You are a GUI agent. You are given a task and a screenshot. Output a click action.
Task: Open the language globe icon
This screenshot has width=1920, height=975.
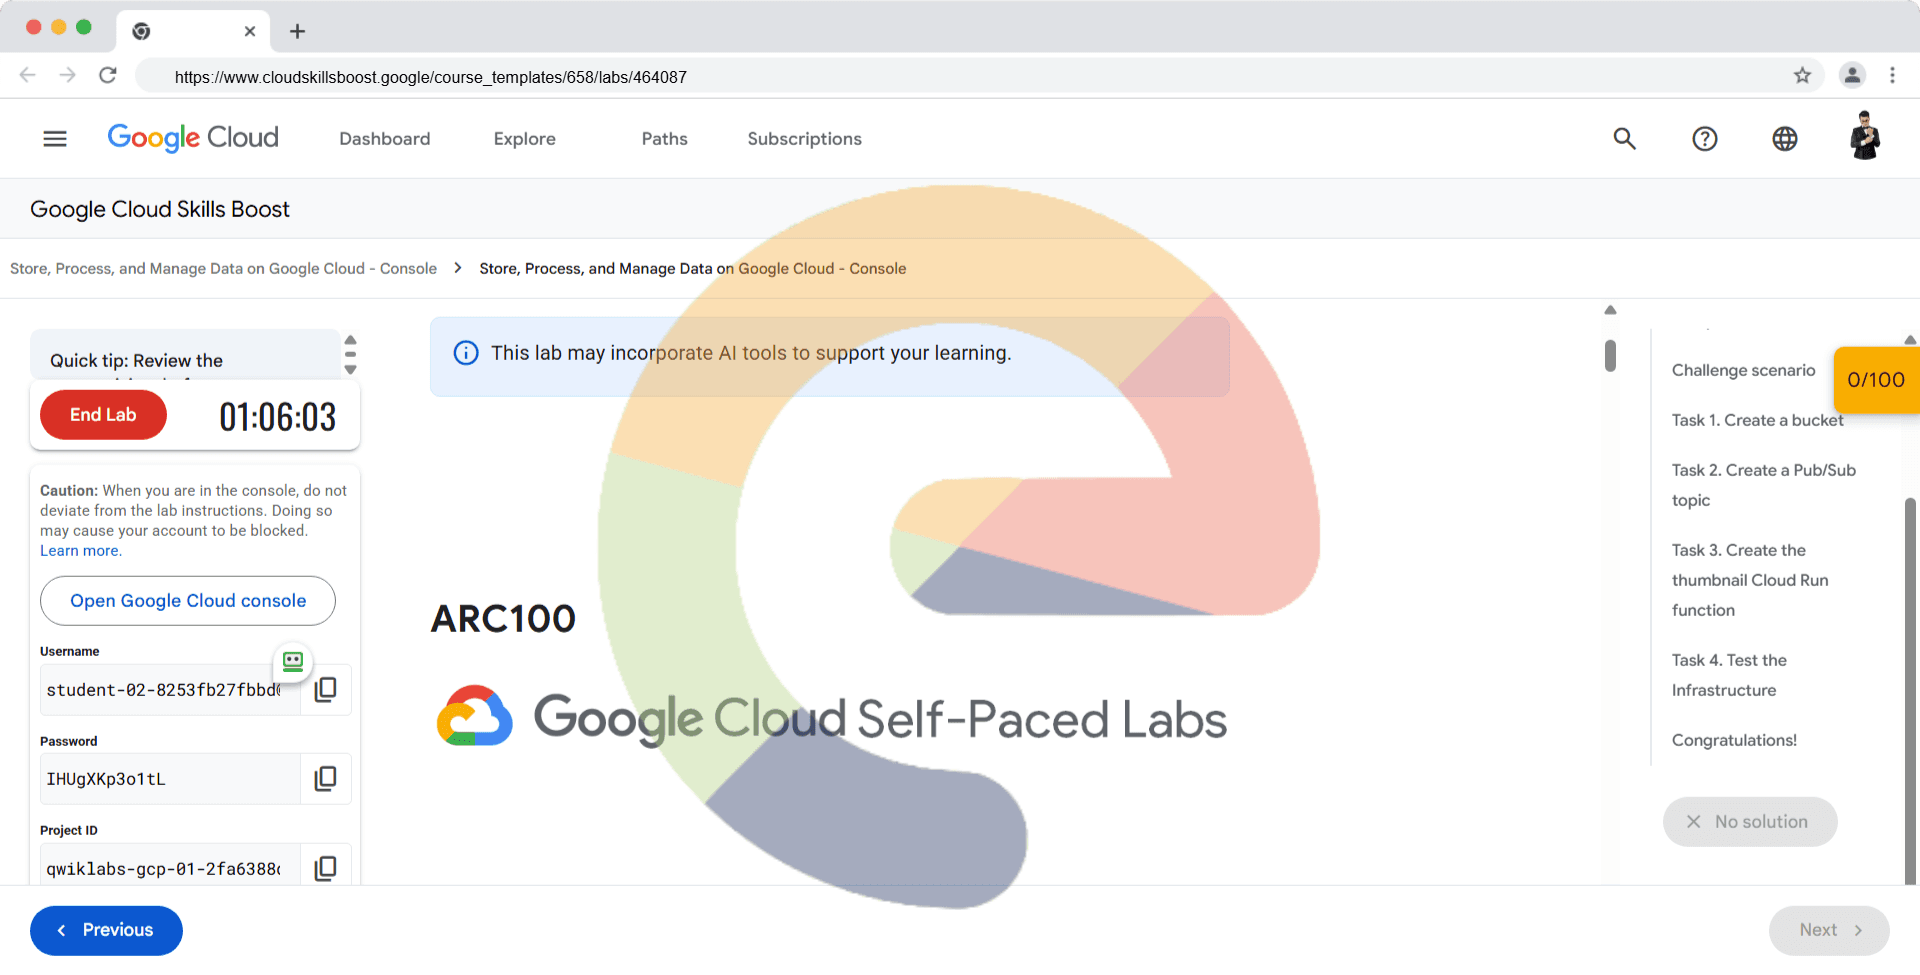click(1784, 139)
